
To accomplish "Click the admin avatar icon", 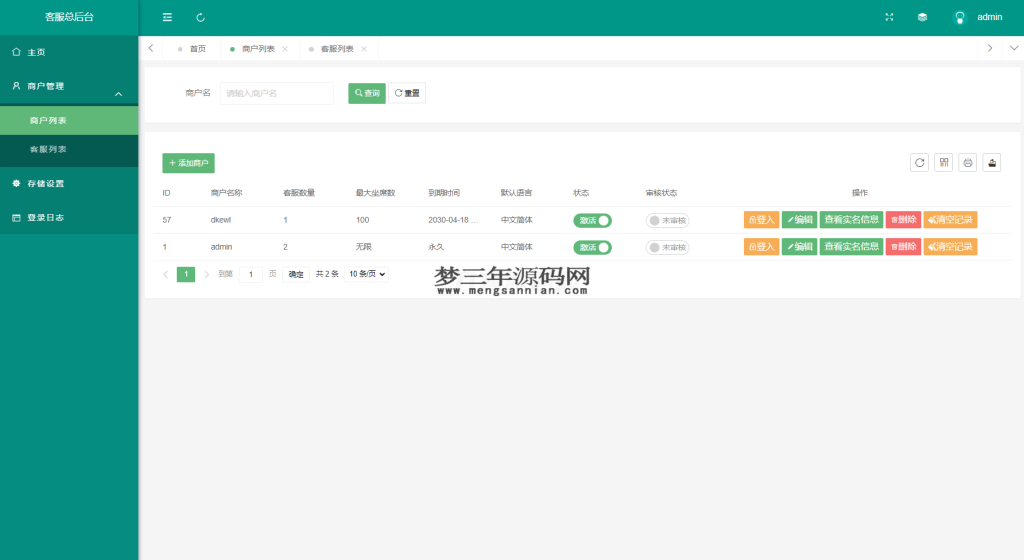I will [x=959, y=18].
